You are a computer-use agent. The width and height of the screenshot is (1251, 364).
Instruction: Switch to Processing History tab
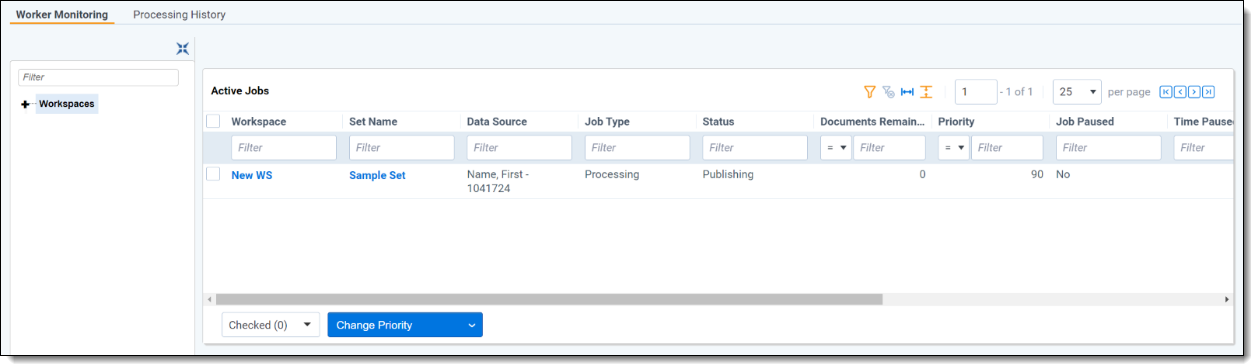(x=179, y=15)
